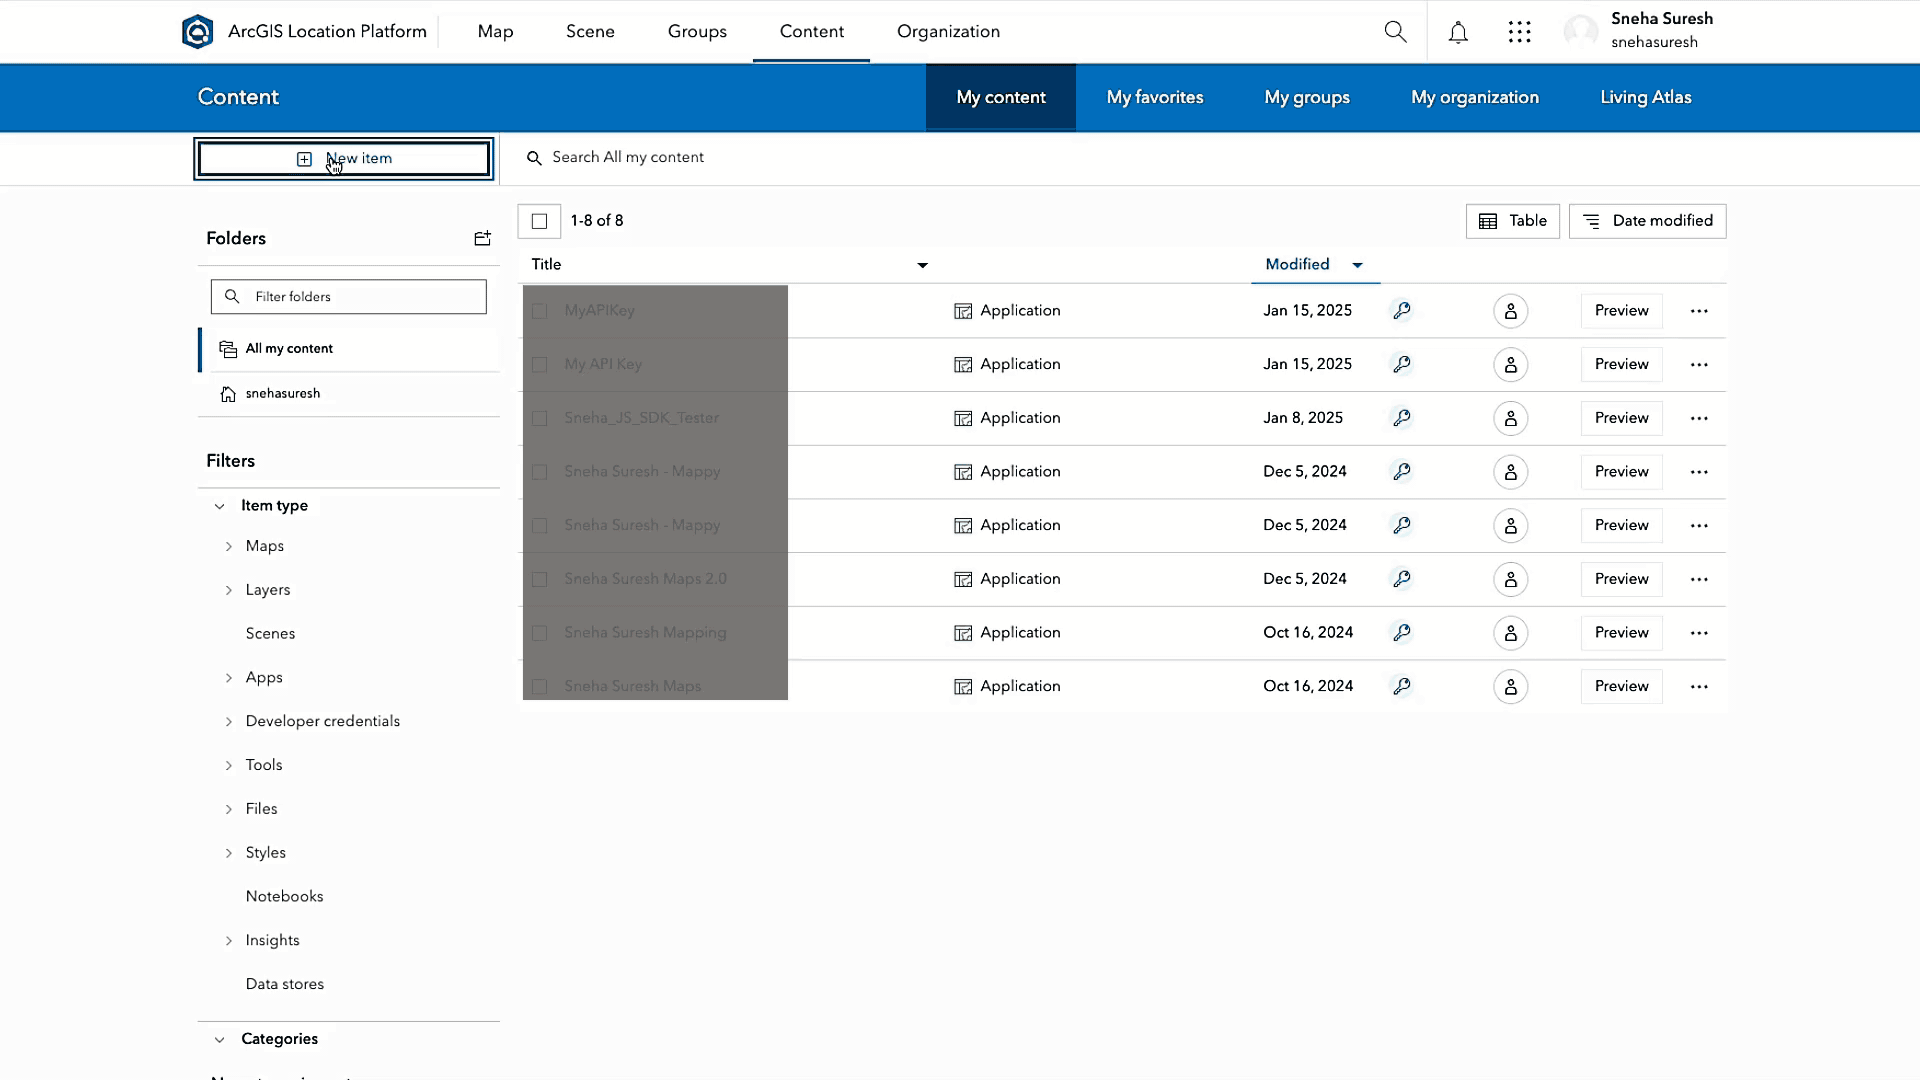This screenshot has width=1920, height=1080.
Task: Click the key icon on the MyAPIKey row
Action: (x=1402, y=310)
